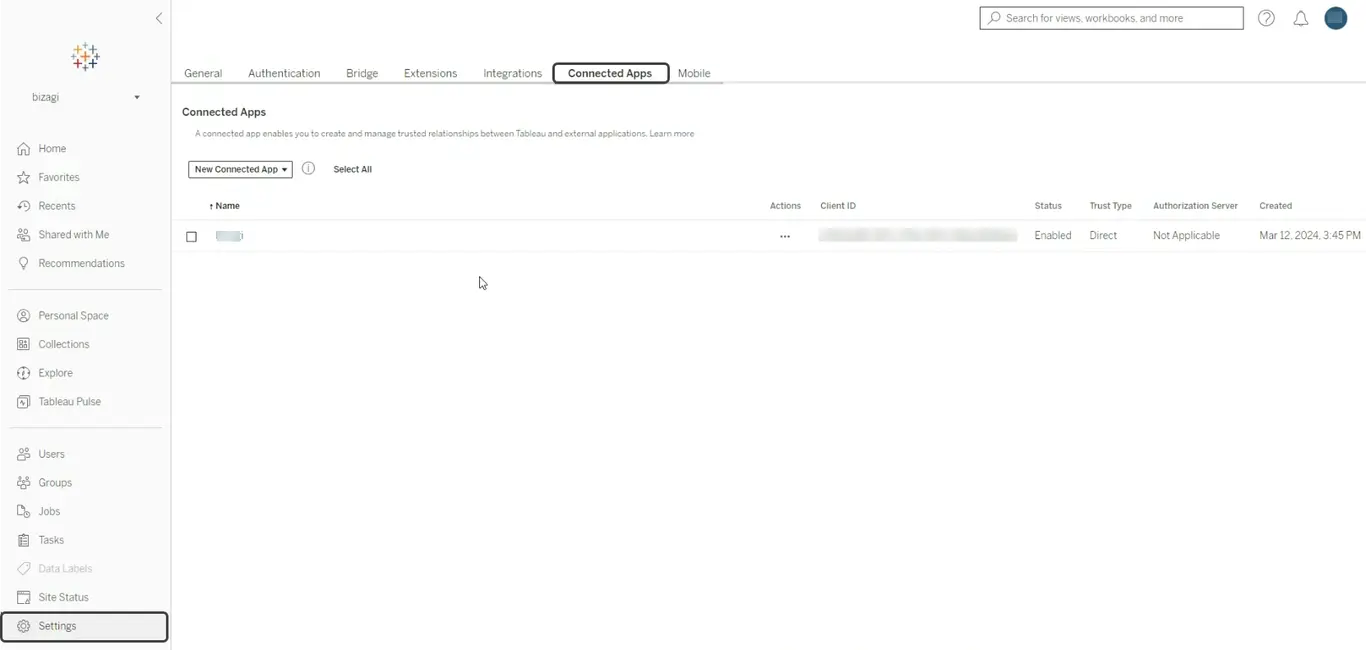Open the notifications bell
1366x650 pixels.
[1301, 18]
